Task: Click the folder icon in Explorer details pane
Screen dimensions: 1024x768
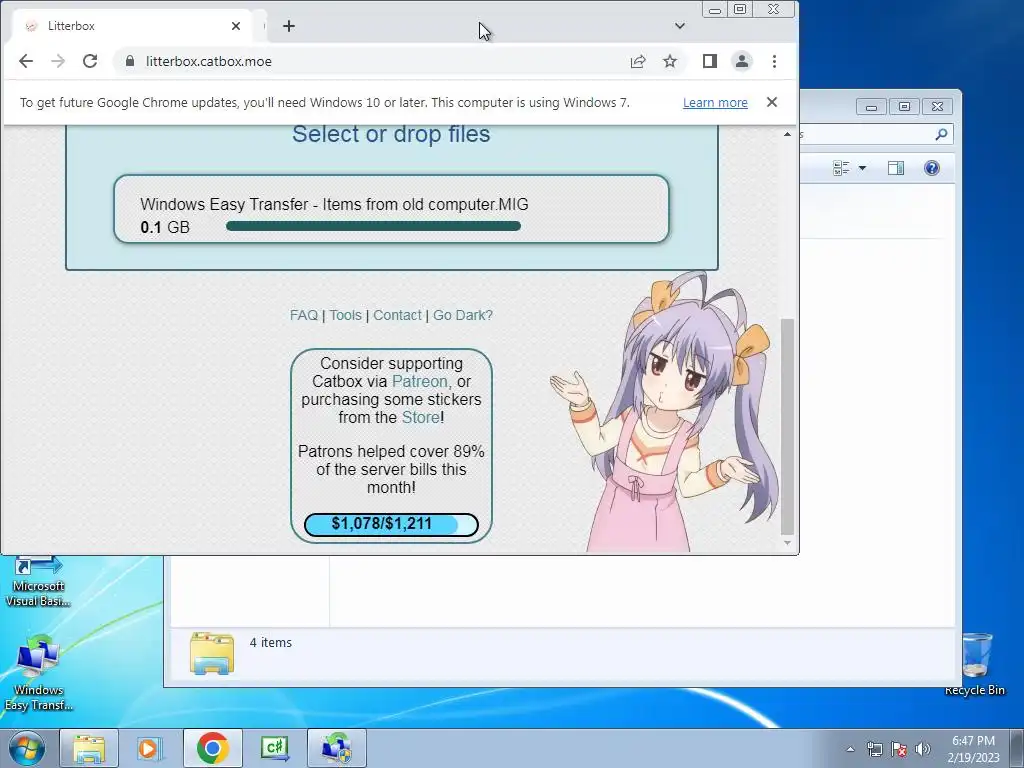Action: pos(212,652)
